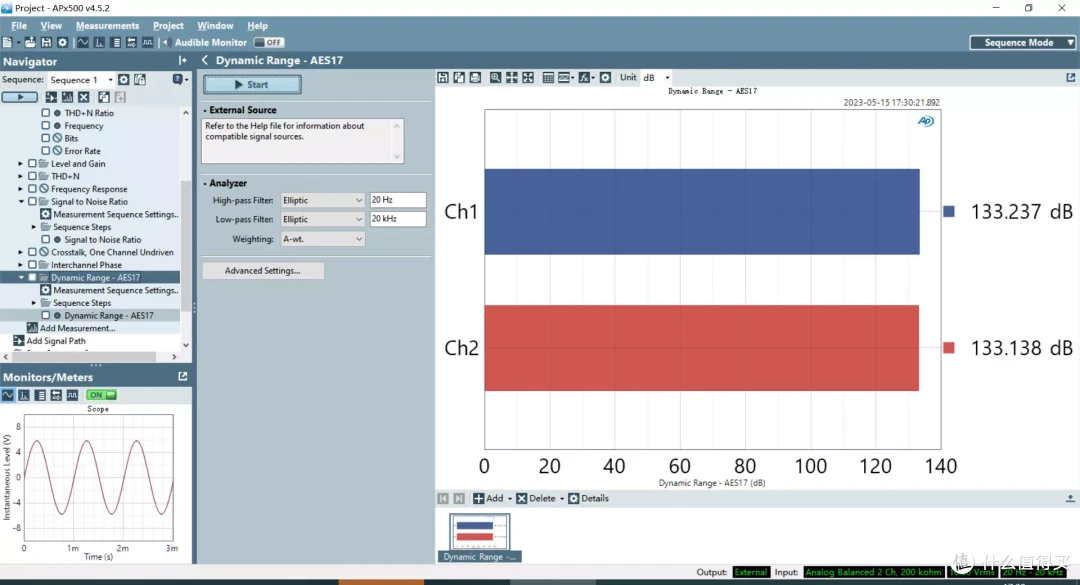Click the Low-pass filter 20 kHz field
Image resolution: width=1080 pixels, height=585 pixels.
tap(397, 219)
